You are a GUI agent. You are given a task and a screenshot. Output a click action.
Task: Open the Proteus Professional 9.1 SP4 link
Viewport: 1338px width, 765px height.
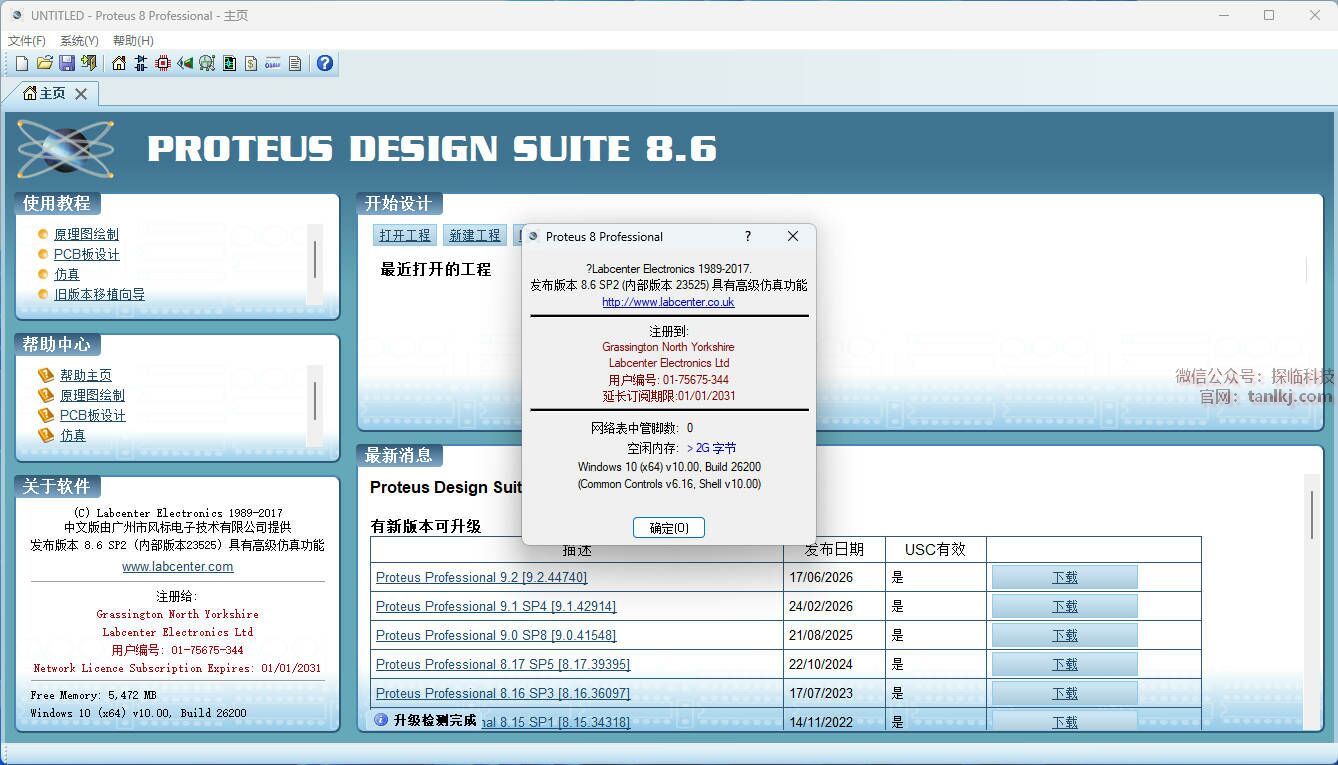(x=496, y=606)
